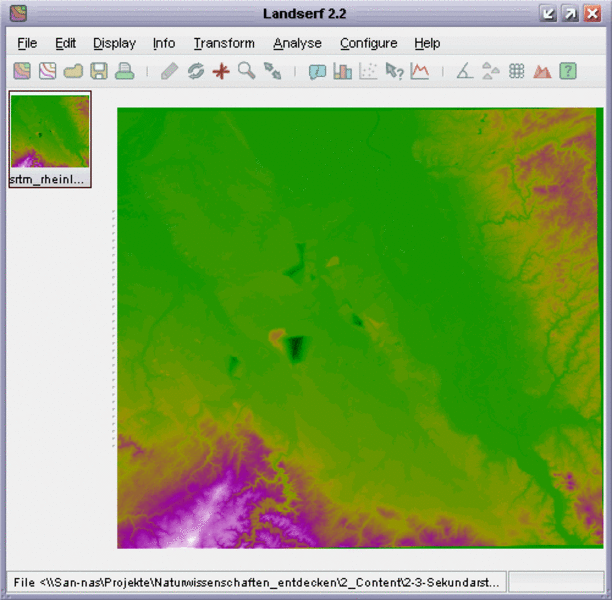Click the open raster icon in toolbar
The width and height of the screenshot is (612, 600).
(x=21, y=71)
